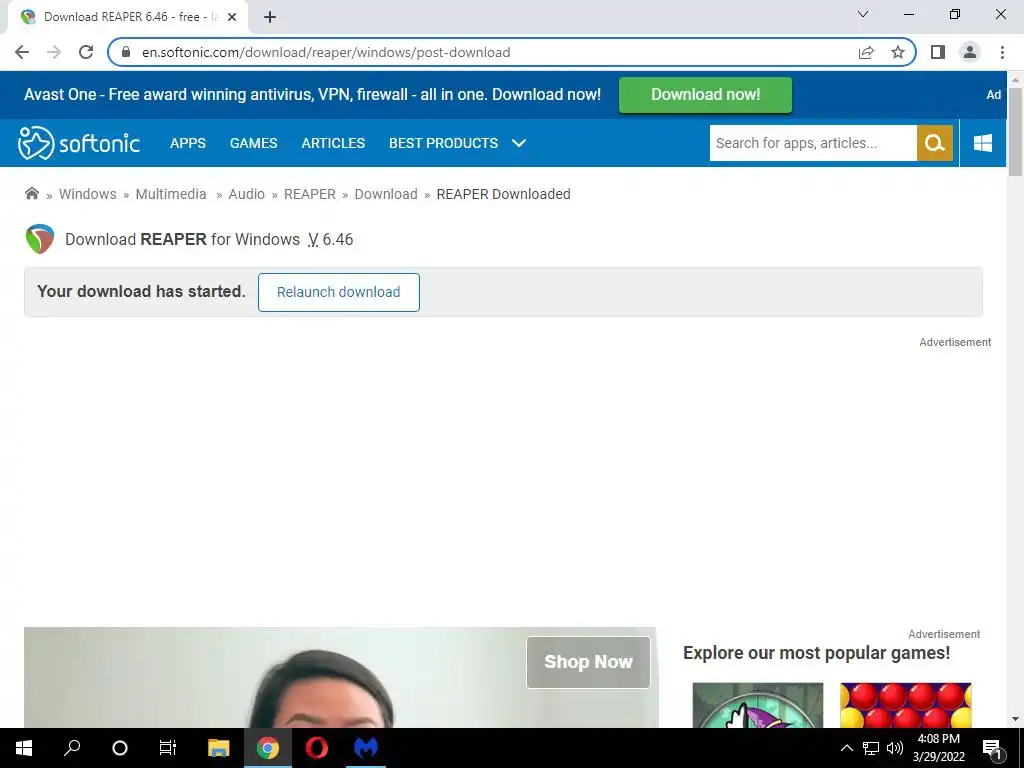Open taskbar search magnifier
This screenshot has height=768, width=1024.
tap(72, 748)
